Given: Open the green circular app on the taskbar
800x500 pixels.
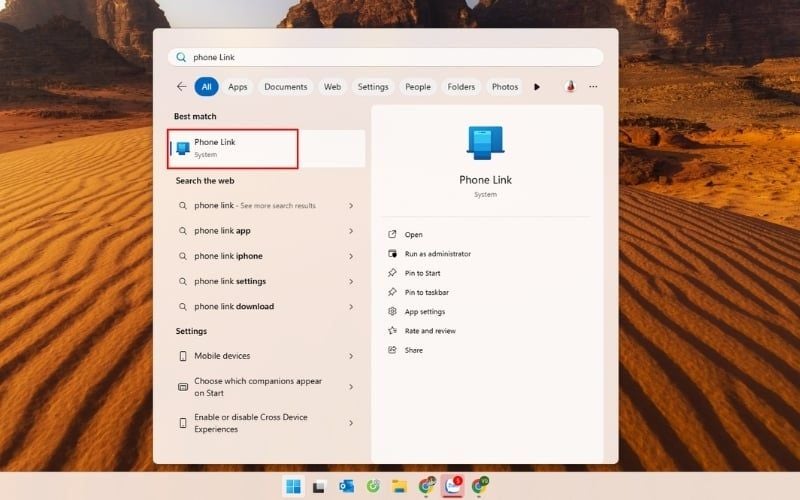Looking at the screenshot, I should coord(373,486).
